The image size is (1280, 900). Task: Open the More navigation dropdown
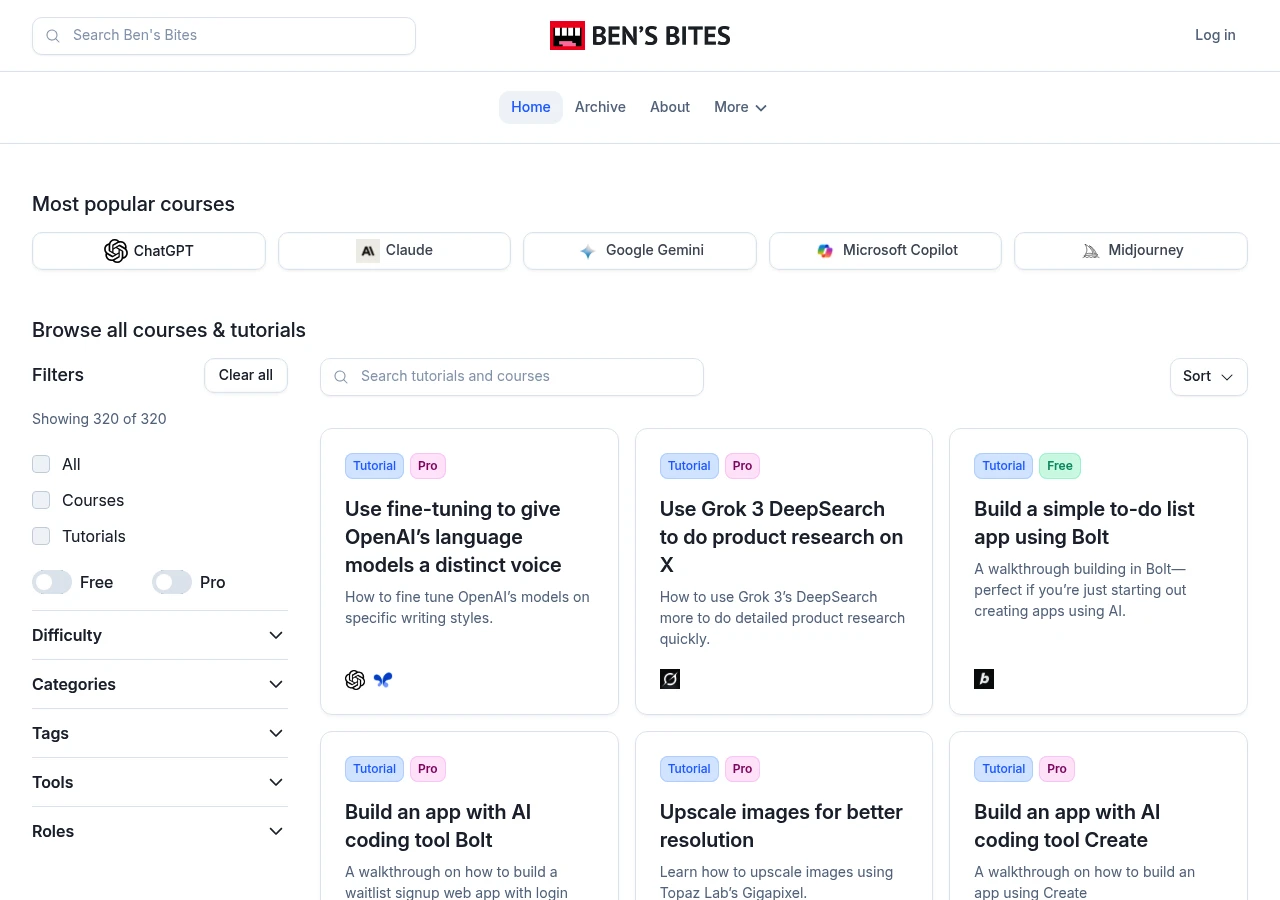coord(741,107)
